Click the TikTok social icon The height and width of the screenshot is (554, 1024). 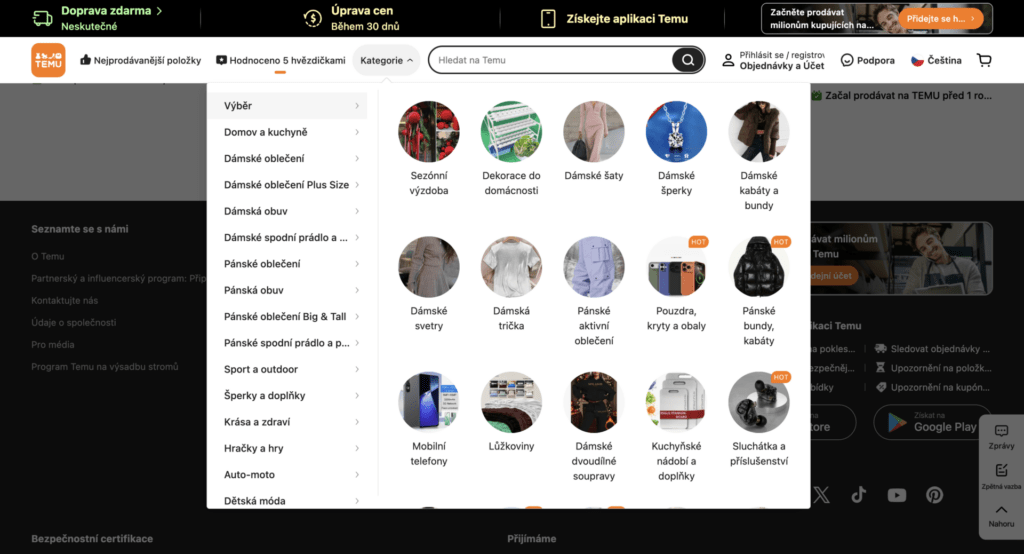(x=859, y=495)
